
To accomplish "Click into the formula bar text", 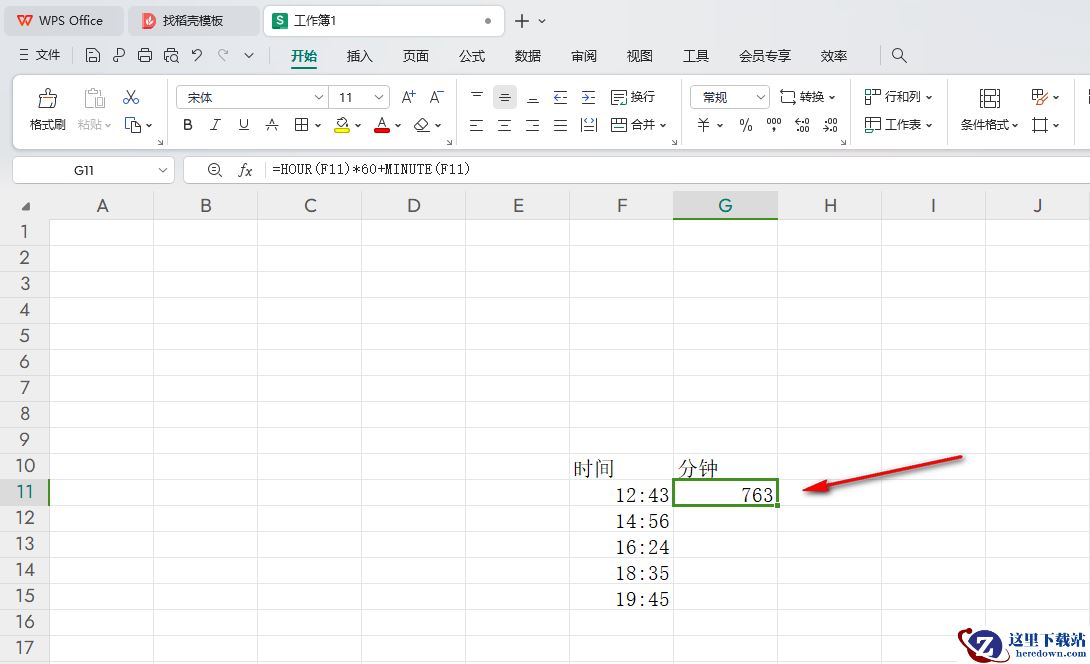I will [x=371, y=169].
